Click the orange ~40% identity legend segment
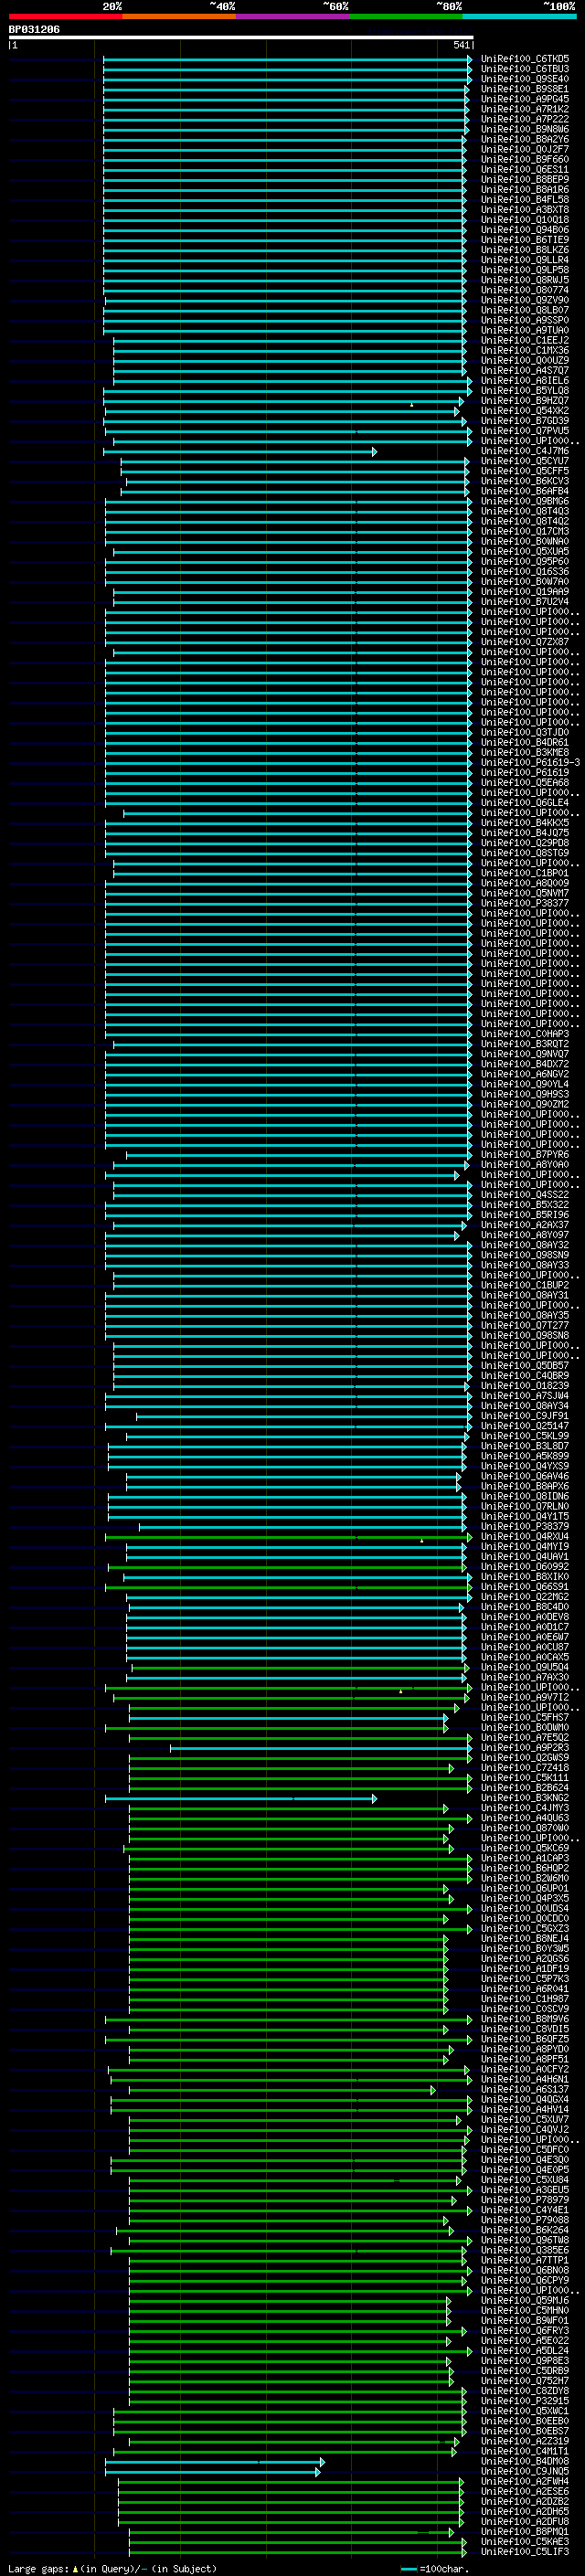Image resolution: width=585 pixels, height=2576 pixels. pos(179,17)
